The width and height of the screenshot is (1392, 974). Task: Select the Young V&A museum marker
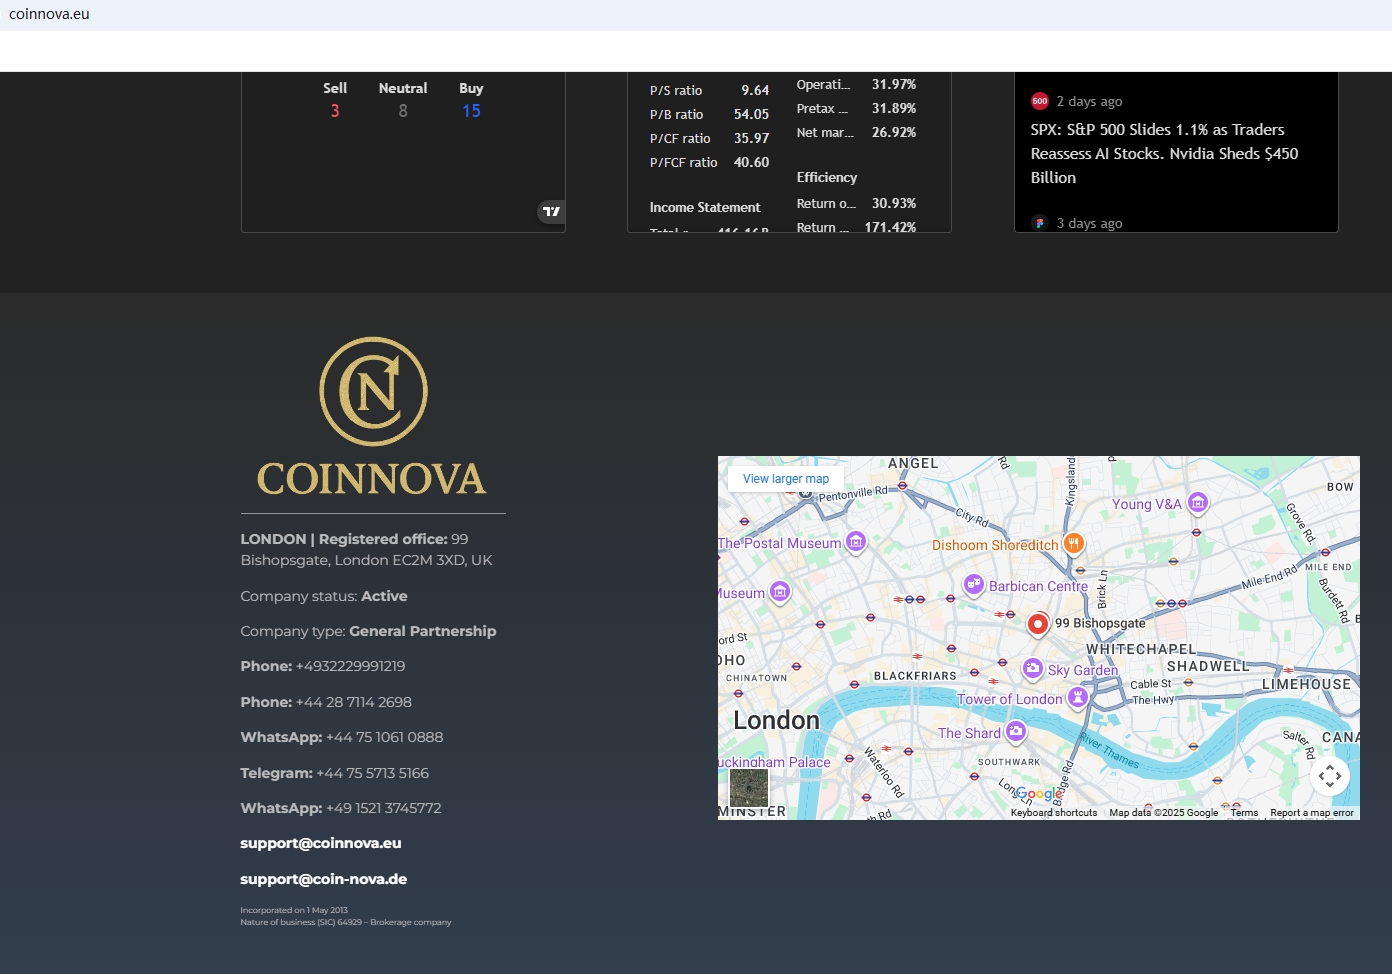tap(1198, 503)
